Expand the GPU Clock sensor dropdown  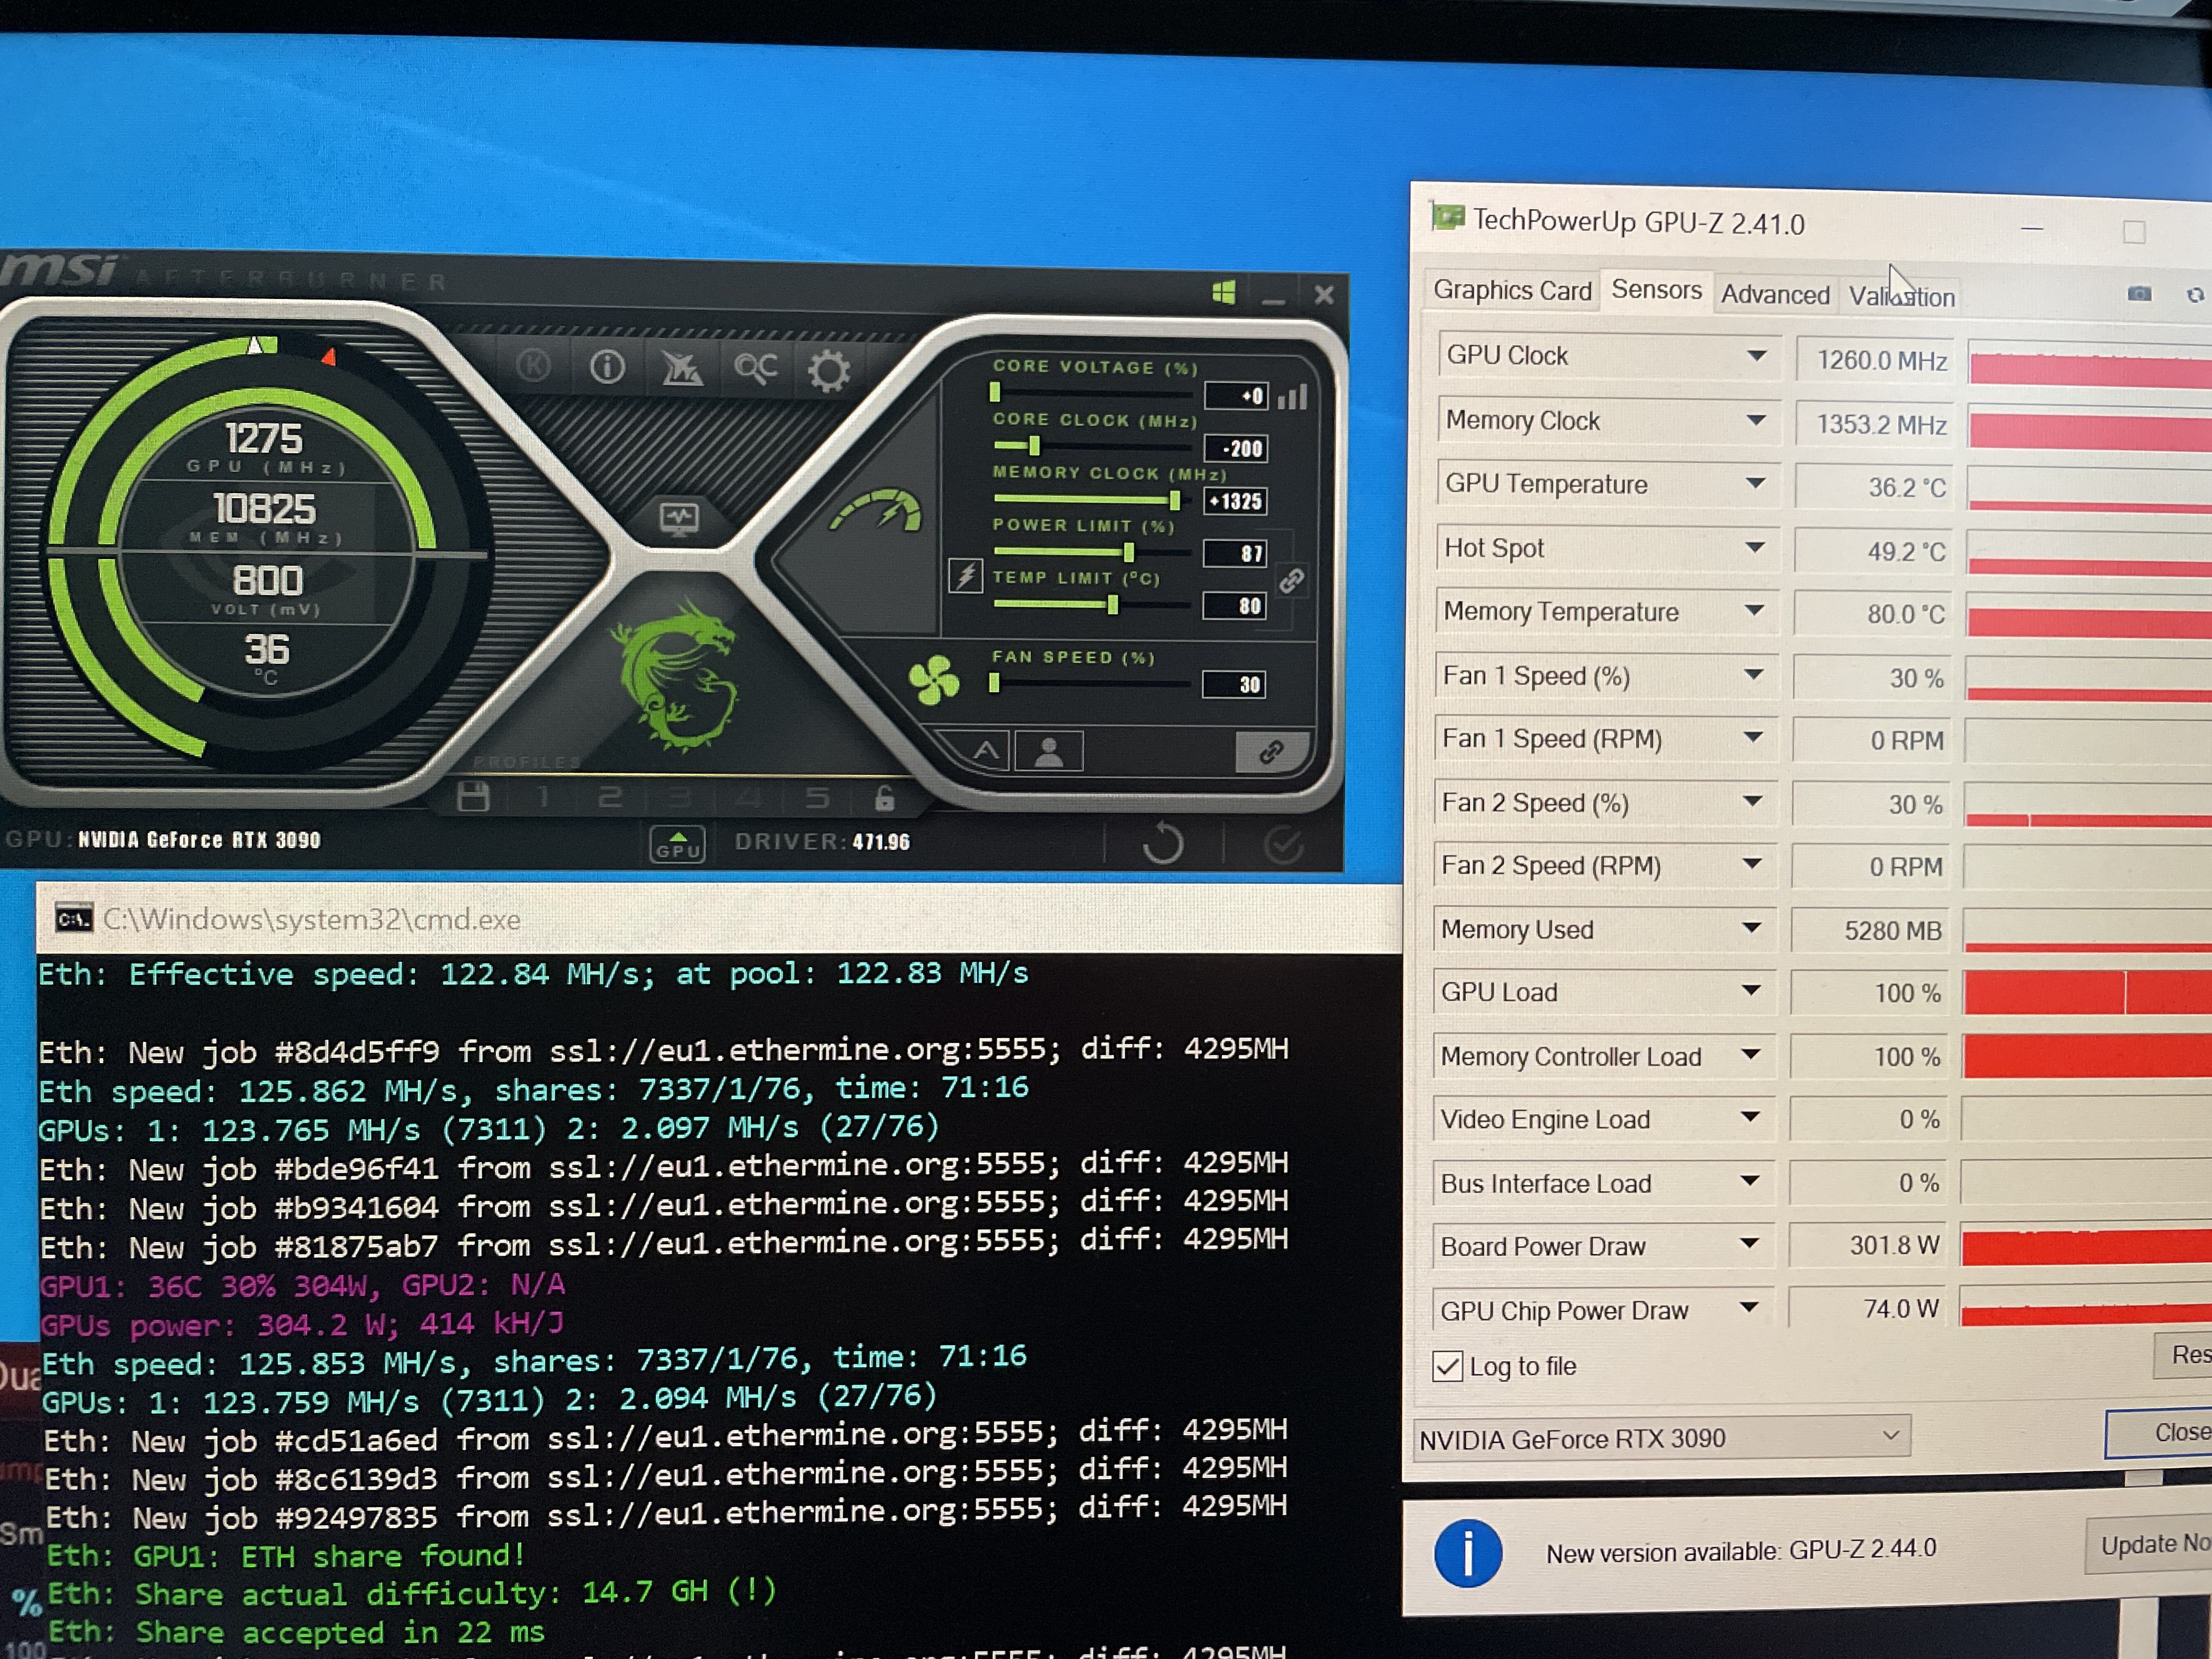click(1756, 357)
